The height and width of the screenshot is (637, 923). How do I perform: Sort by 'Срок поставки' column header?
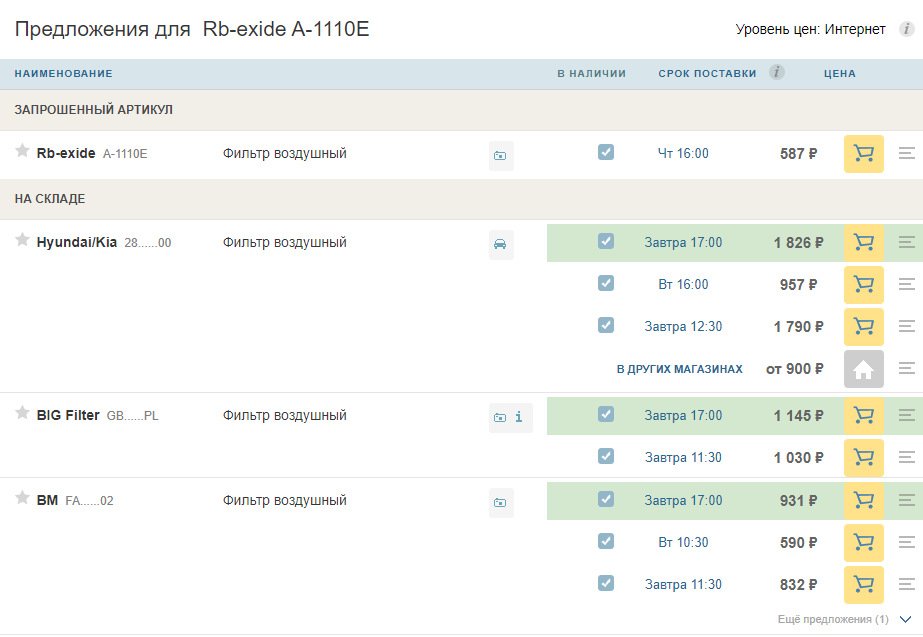point(707,74)
